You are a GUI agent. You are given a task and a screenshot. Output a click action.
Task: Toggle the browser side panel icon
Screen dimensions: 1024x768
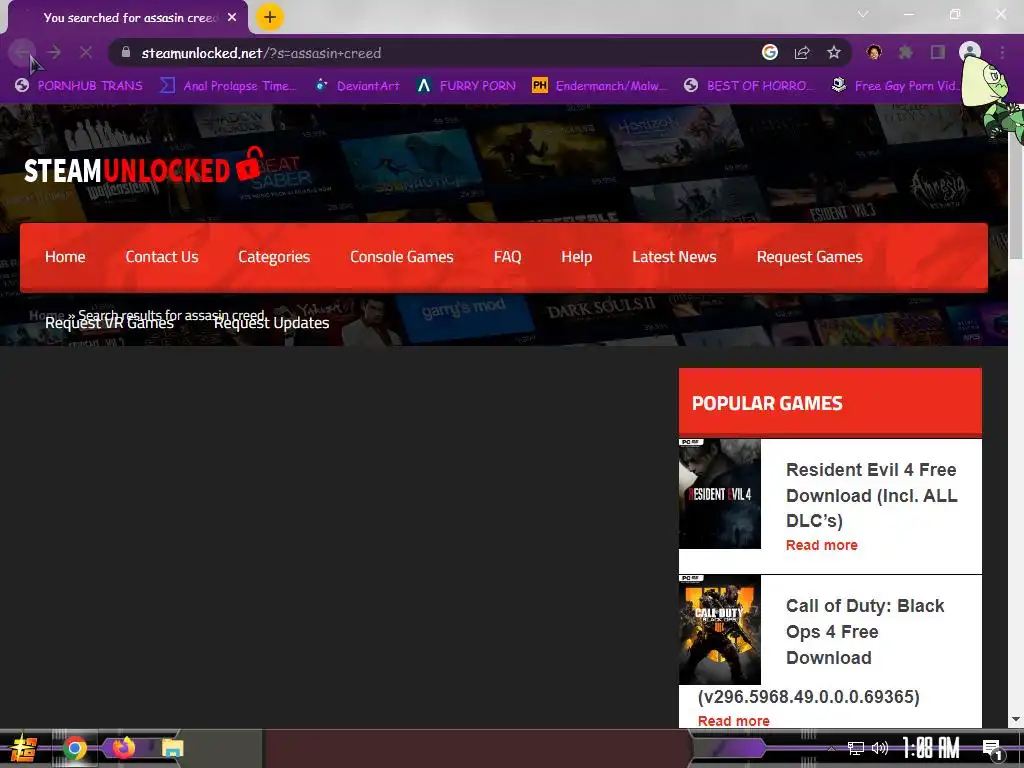pyautogui.click(x=938, y=52)
